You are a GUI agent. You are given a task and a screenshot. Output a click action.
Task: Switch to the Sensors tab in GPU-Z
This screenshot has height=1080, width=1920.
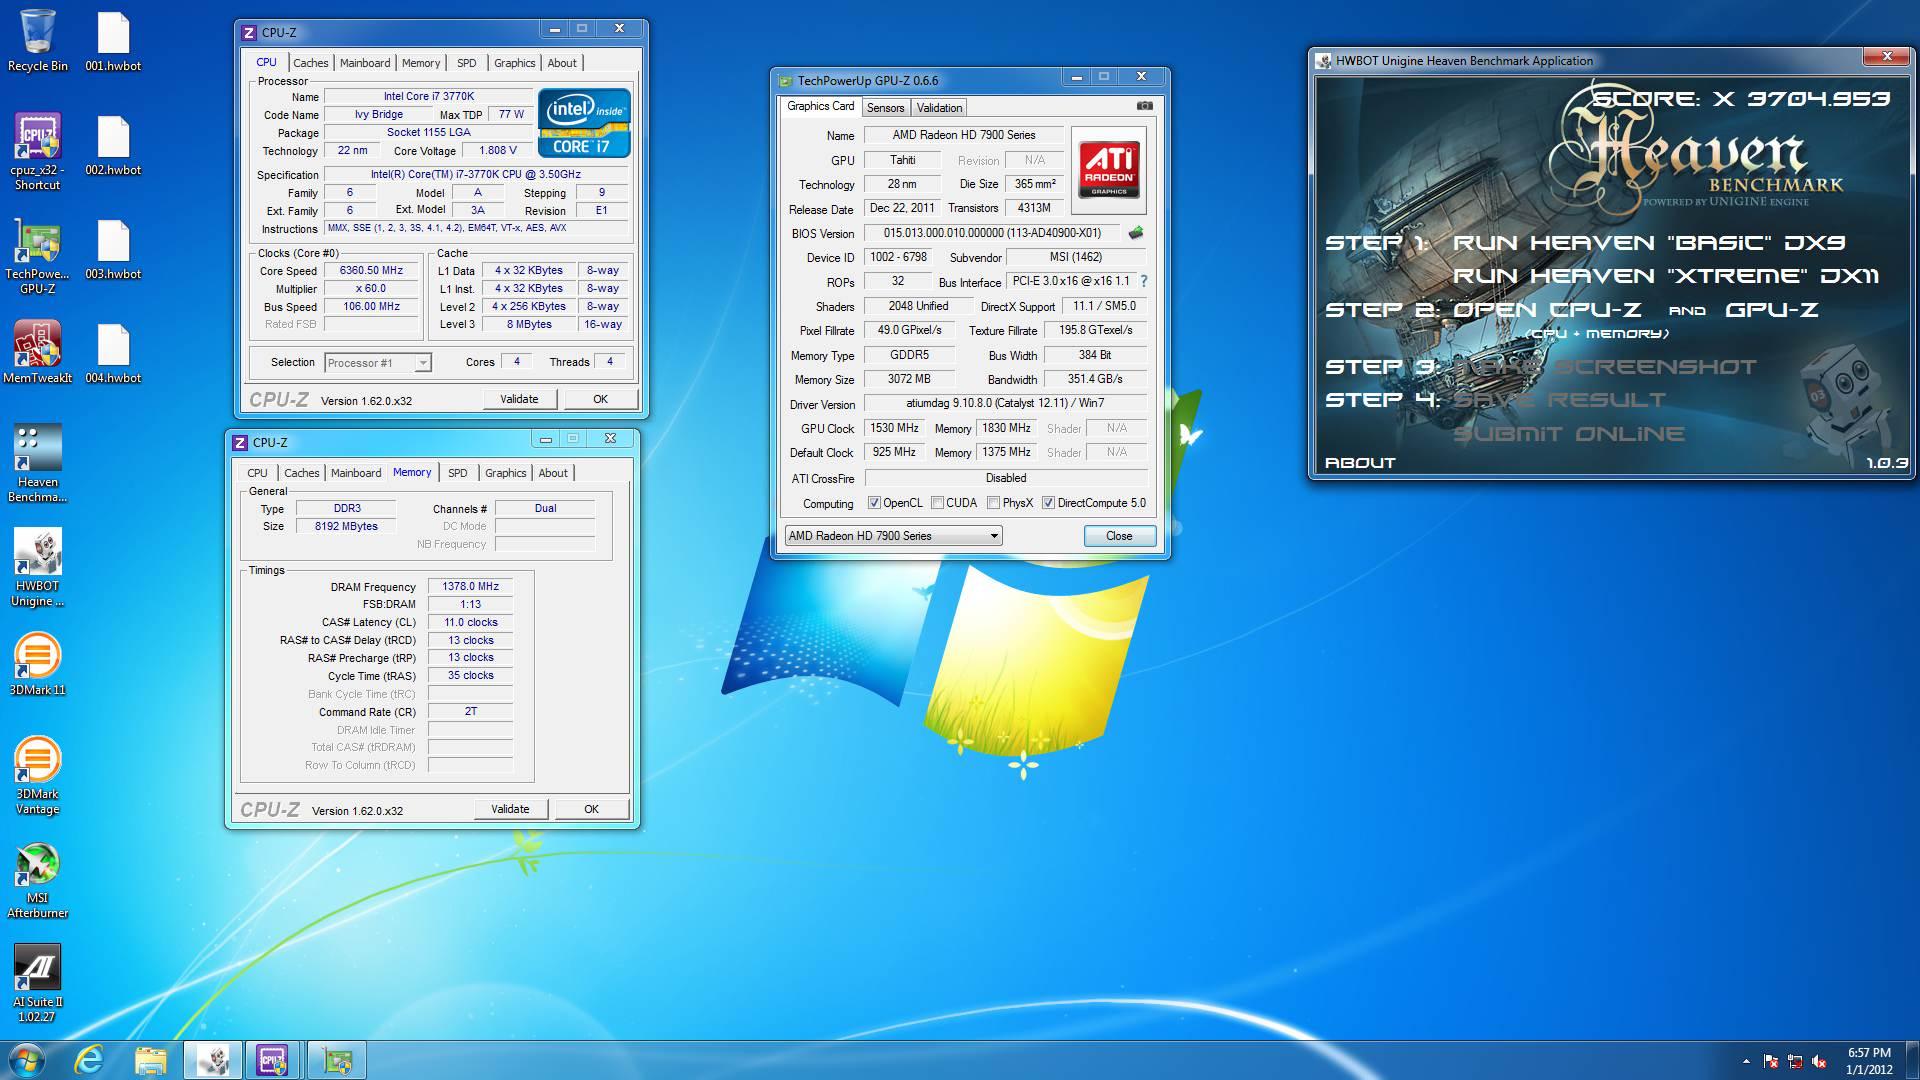click(x=885, y=108)
